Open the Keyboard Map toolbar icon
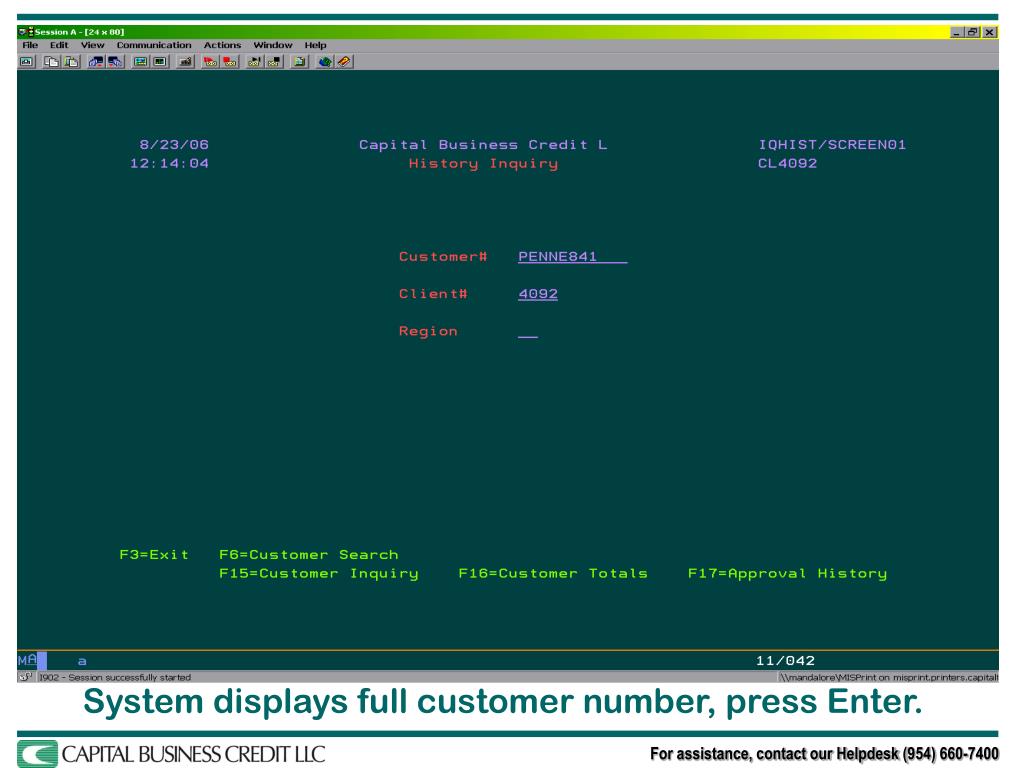This screenshot has height=768, width=1024. (185, 62)
